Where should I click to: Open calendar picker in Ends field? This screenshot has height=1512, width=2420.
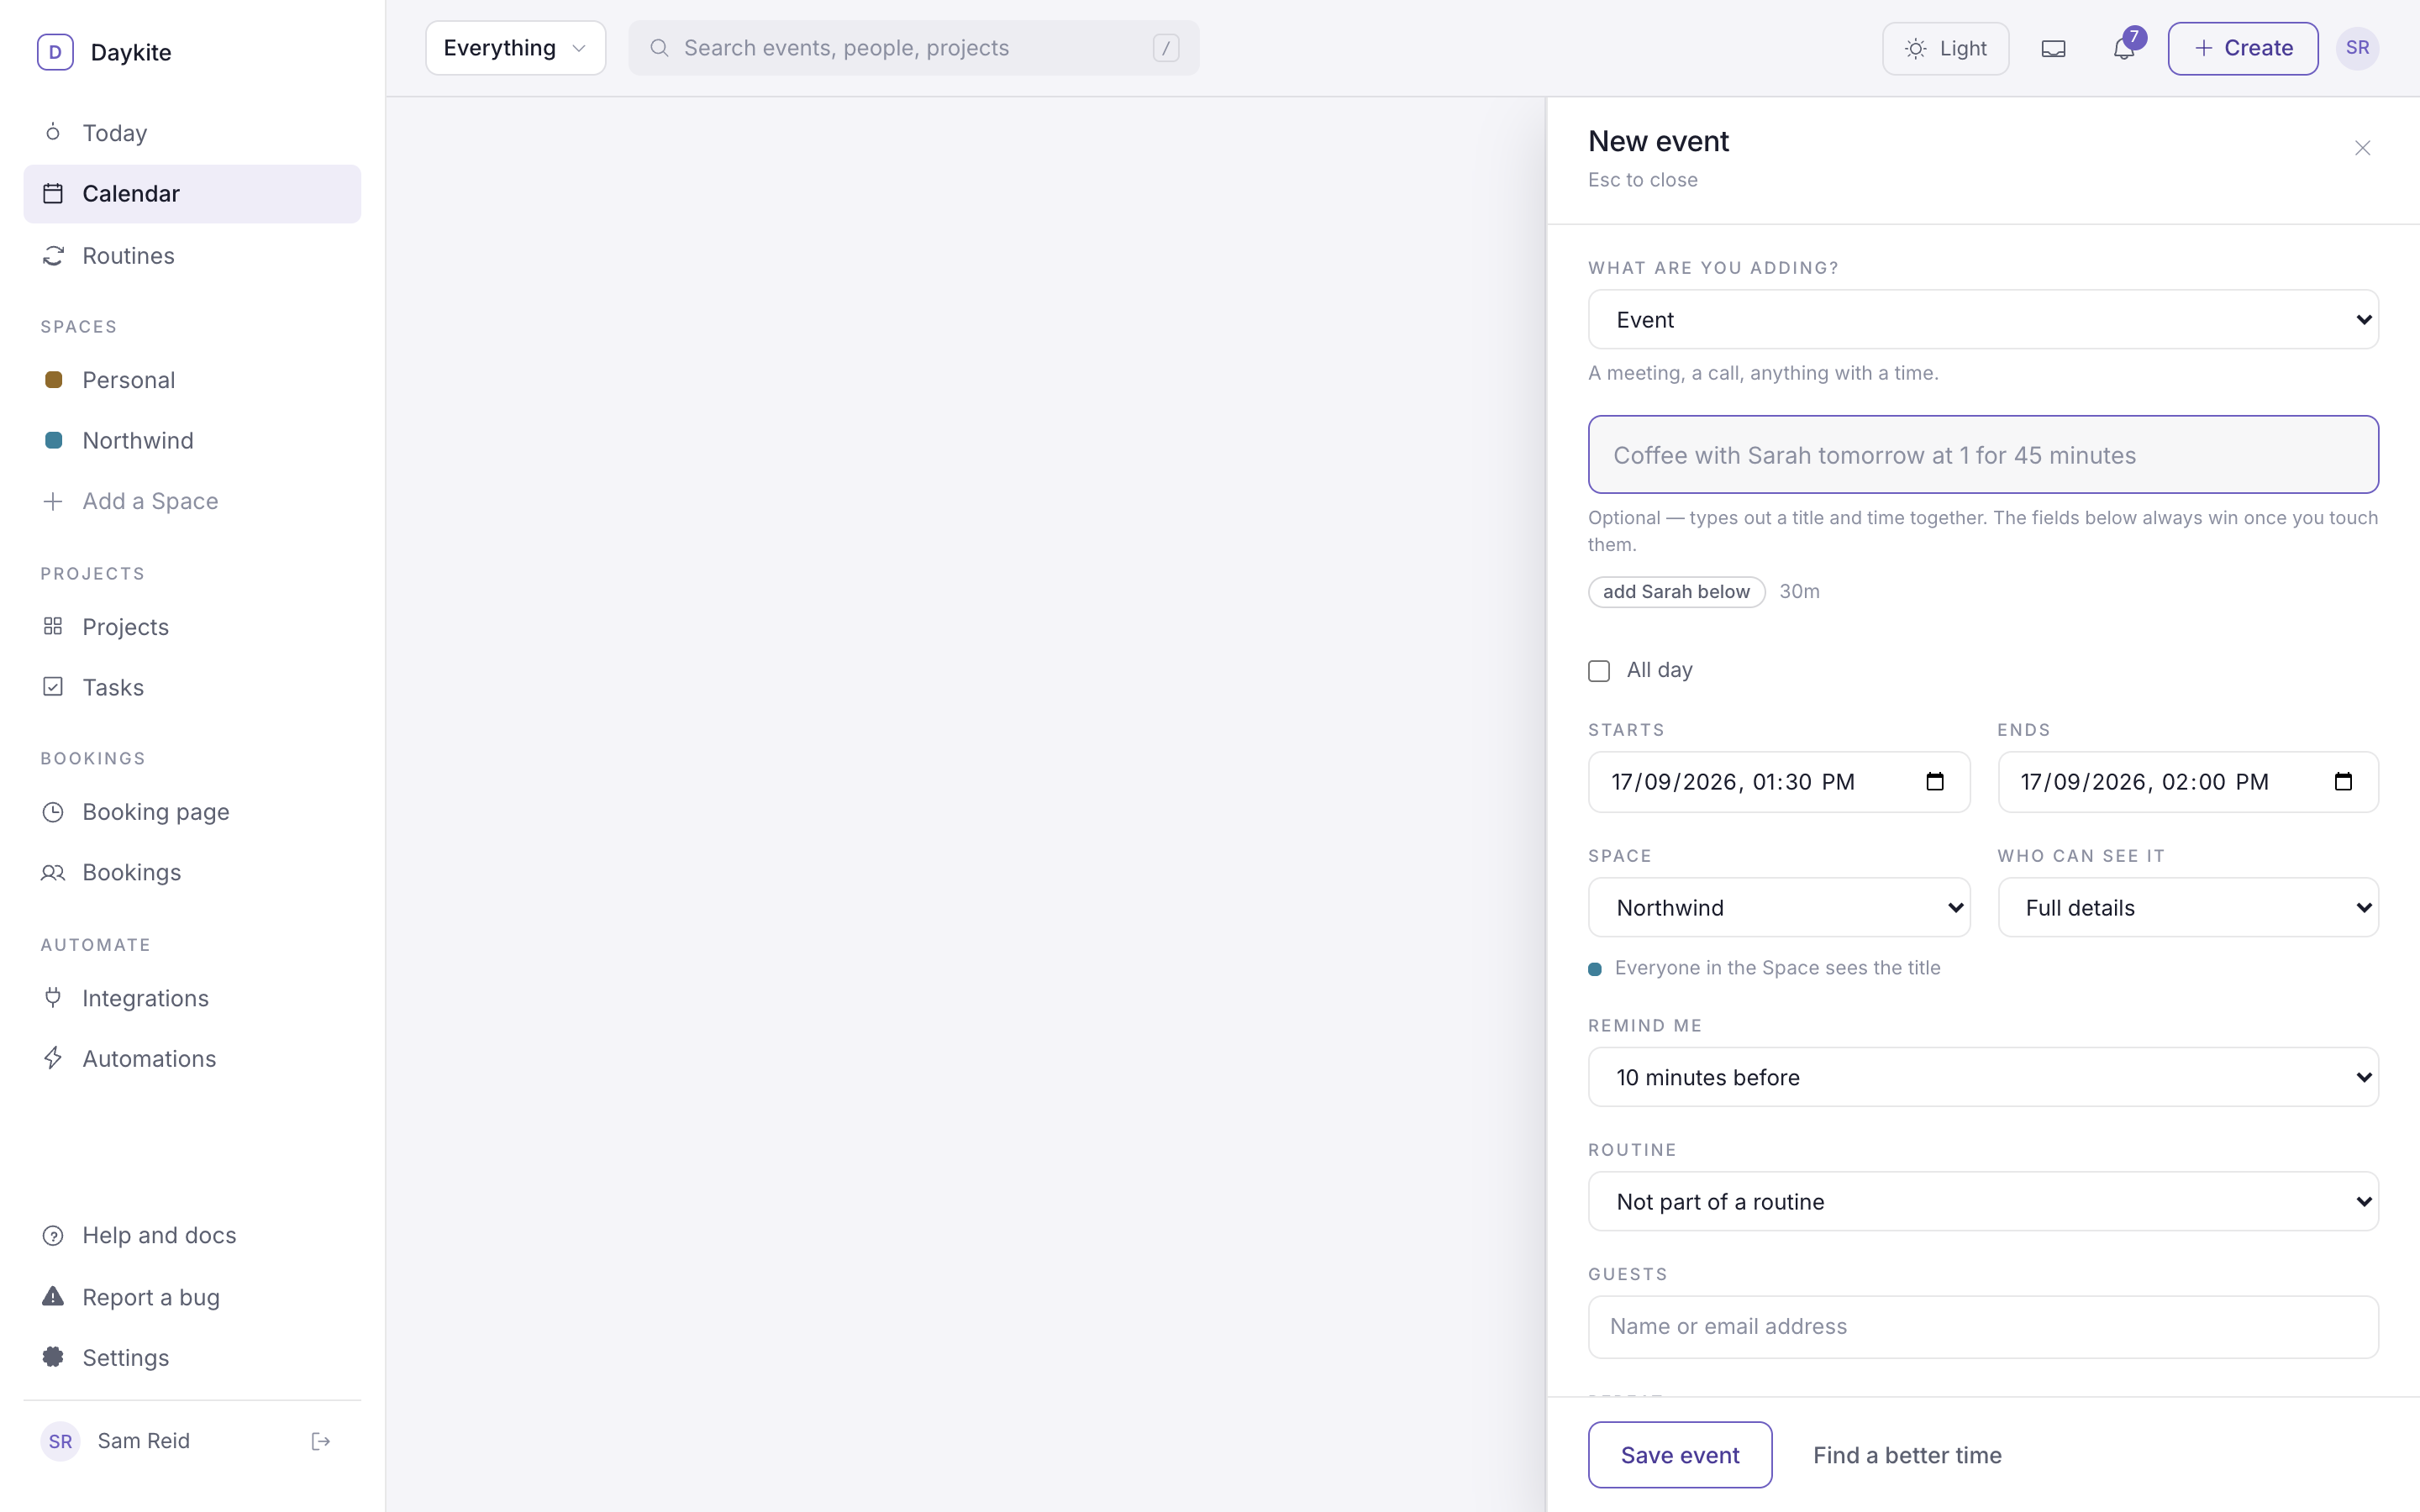[2343, 781]
